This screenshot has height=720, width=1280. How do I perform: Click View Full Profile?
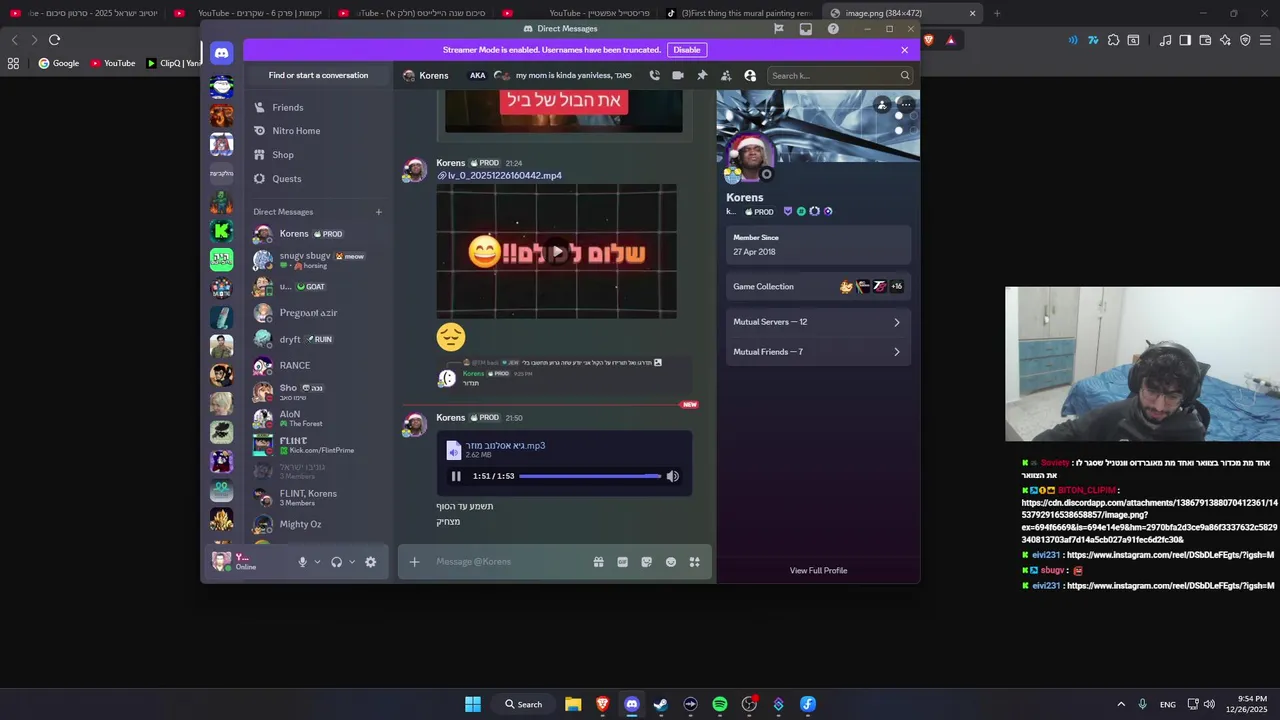[x=818, y=571]
